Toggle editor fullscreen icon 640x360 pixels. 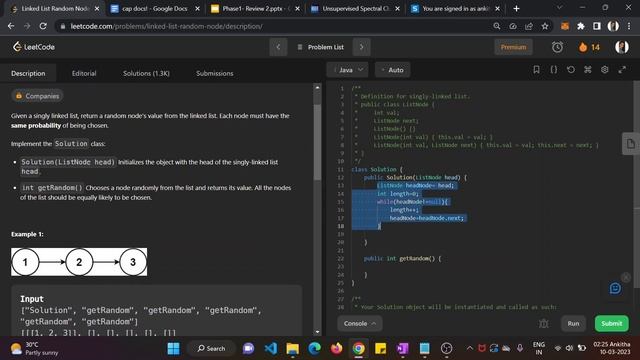coord(622,70)
